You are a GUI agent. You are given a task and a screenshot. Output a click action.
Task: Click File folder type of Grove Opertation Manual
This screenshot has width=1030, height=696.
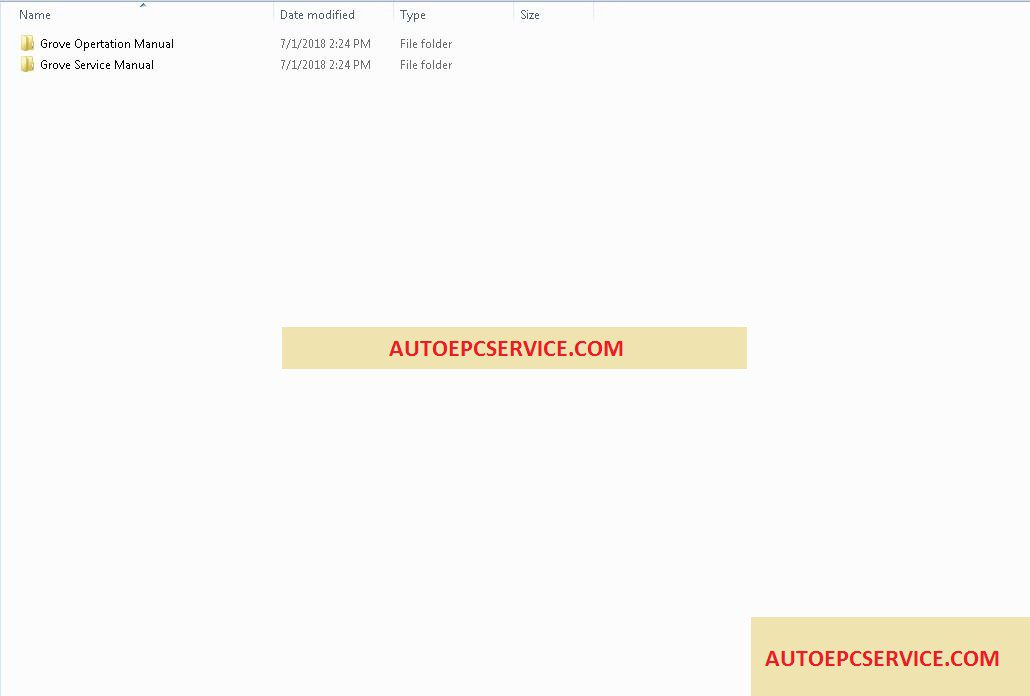point(426,44)
